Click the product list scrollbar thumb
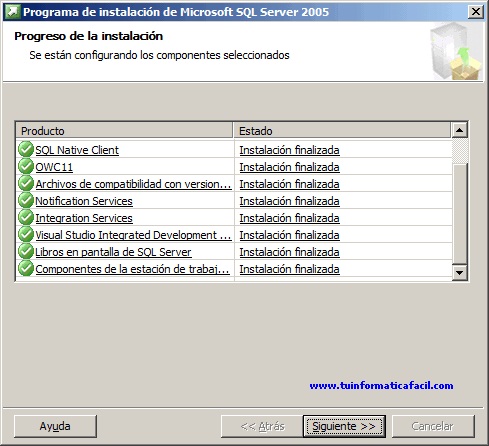This screenshot has height=446, width=489. point(459,213)
